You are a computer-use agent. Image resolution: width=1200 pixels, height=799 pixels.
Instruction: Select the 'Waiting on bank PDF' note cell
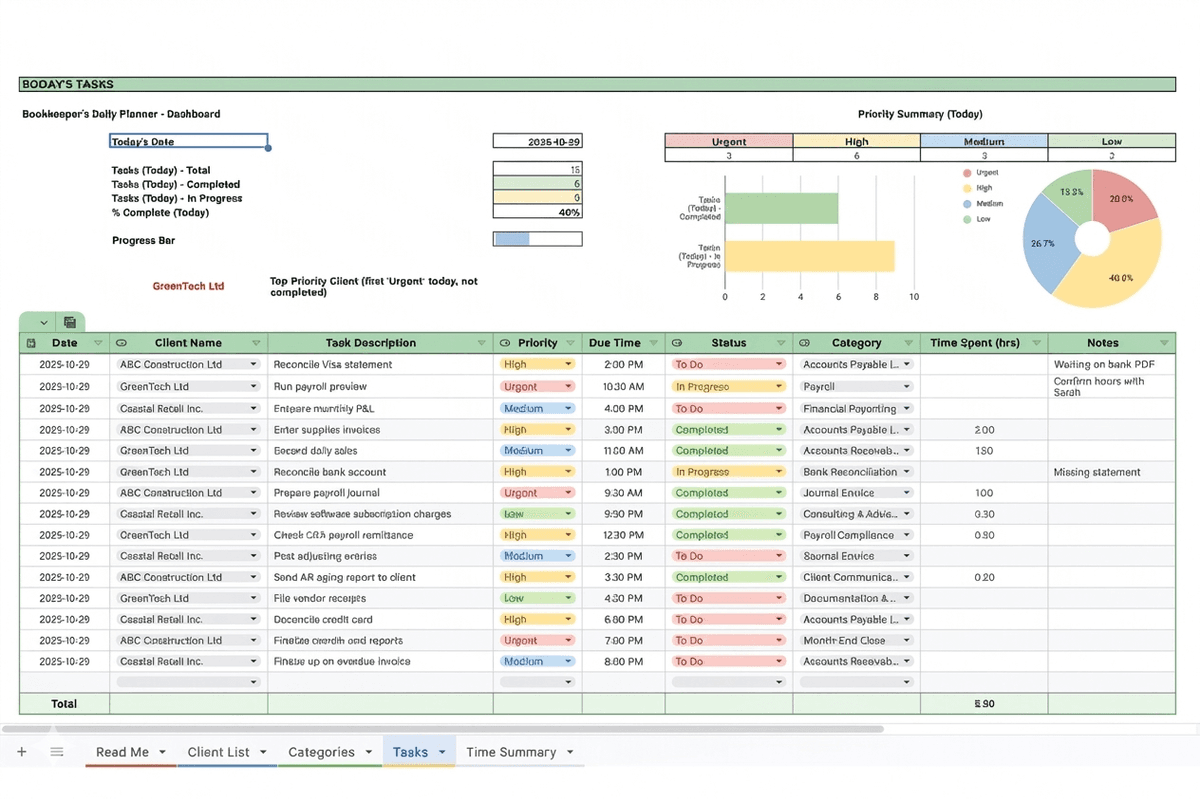click(x=1111, y=365)
